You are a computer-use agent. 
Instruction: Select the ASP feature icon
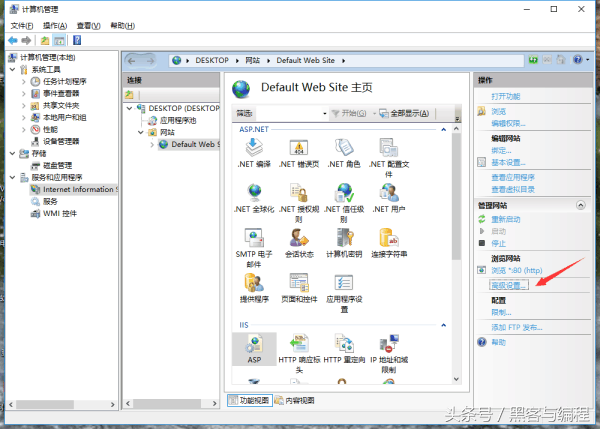pos(254,345)
